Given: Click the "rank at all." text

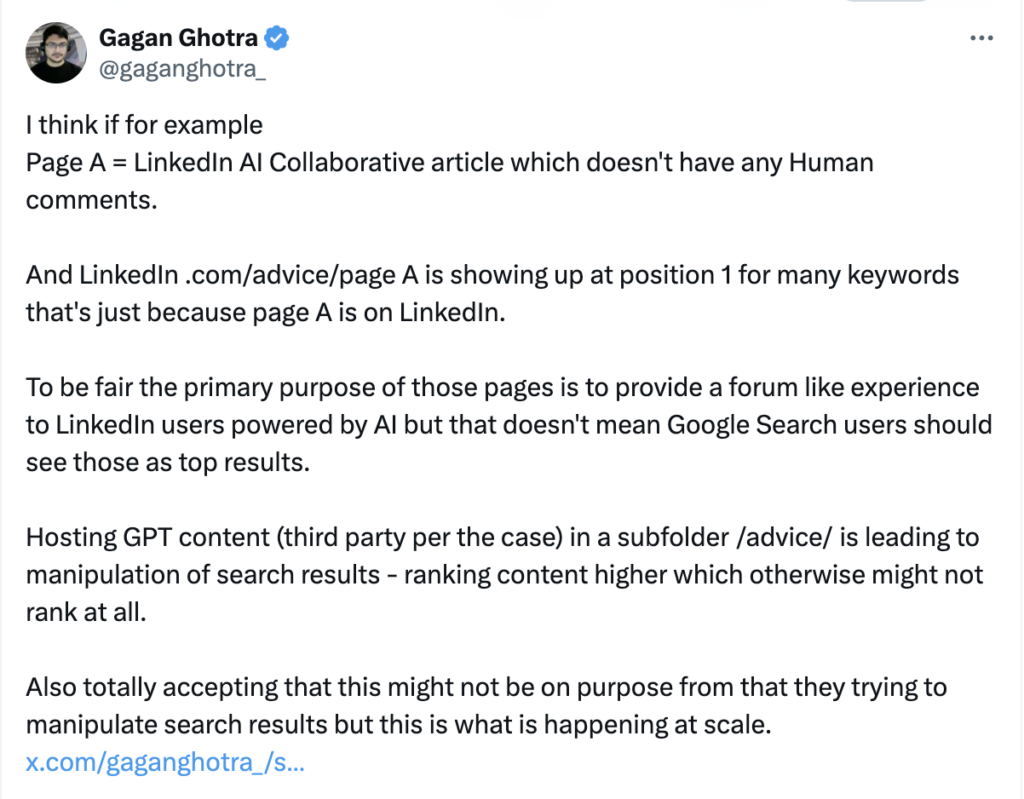Looking at the screenshot, I should pos(86,612).
